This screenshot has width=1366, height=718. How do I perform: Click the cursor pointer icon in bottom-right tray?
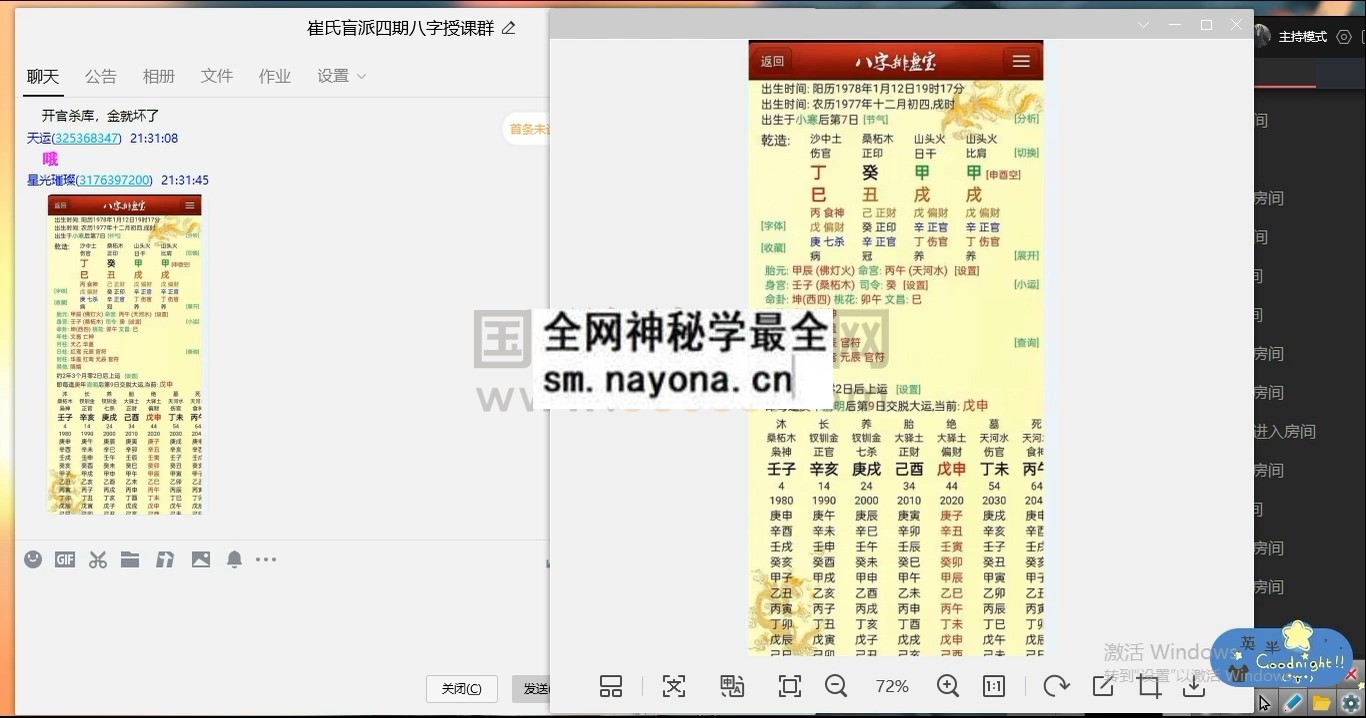pos(1265,704)
